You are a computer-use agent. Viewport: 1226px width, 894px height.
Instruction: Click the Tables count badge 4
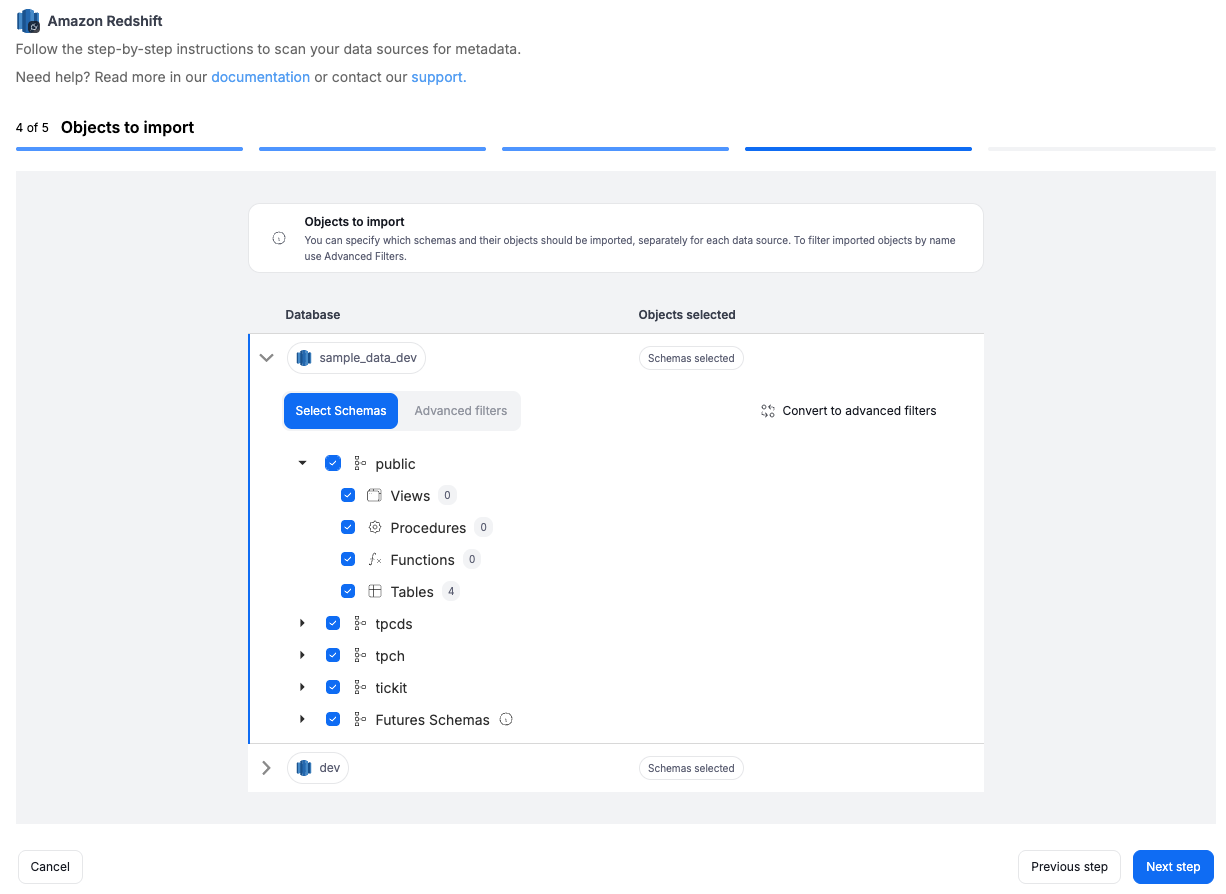tap(451, 591)
